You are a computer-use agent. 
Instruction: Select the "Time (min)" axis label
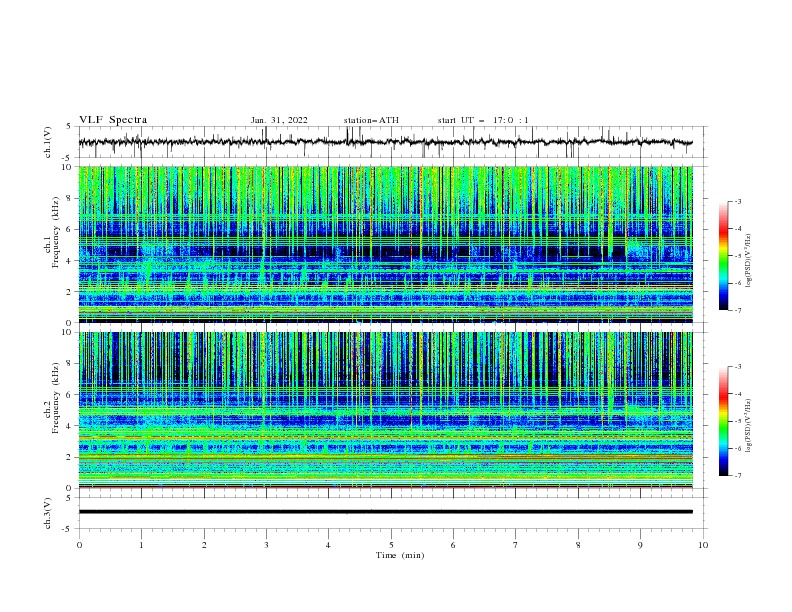click(400, 555)
